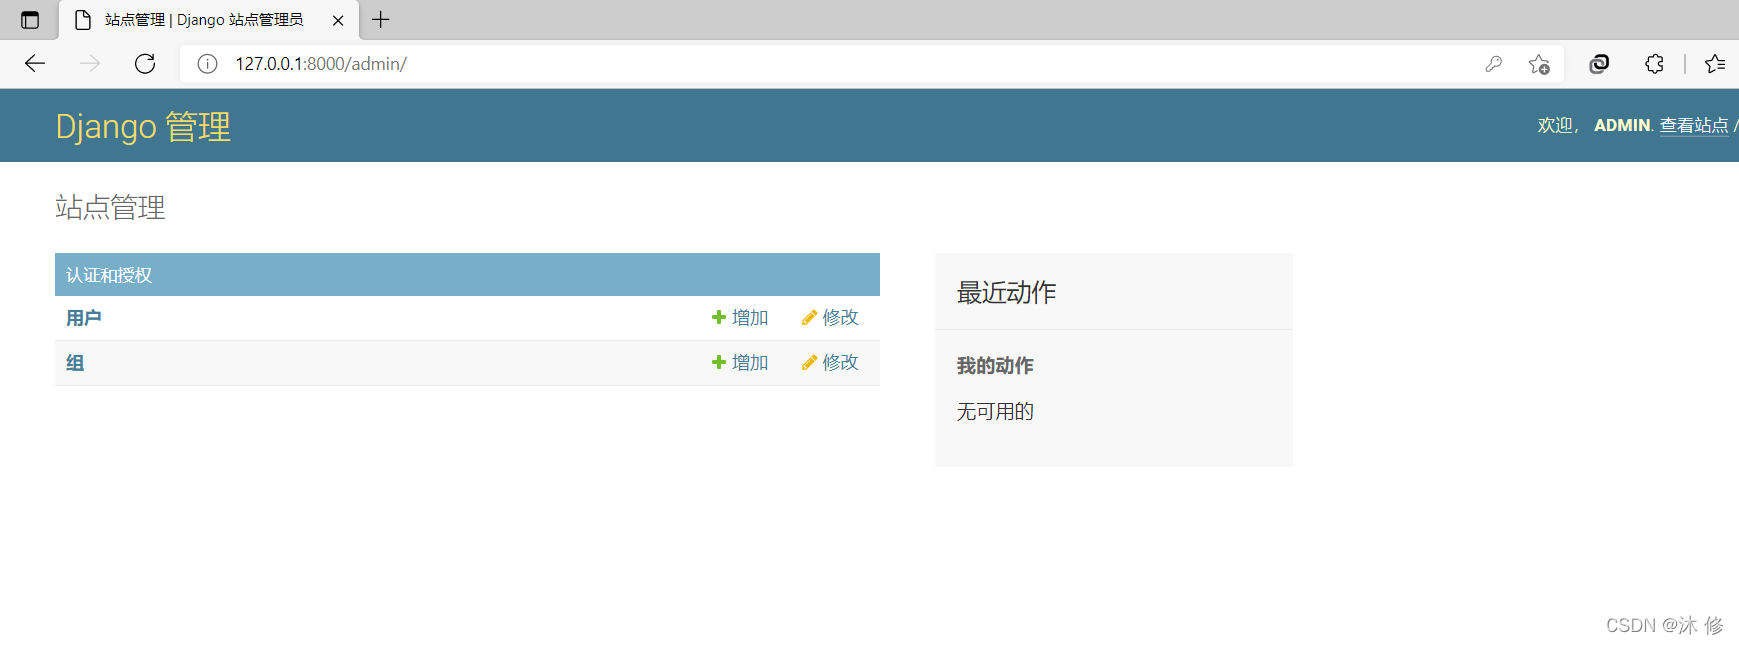Viewport: 1739px width, 645px height.
Task: Open 查看站点 link in header
Action: pos(1694,125)
